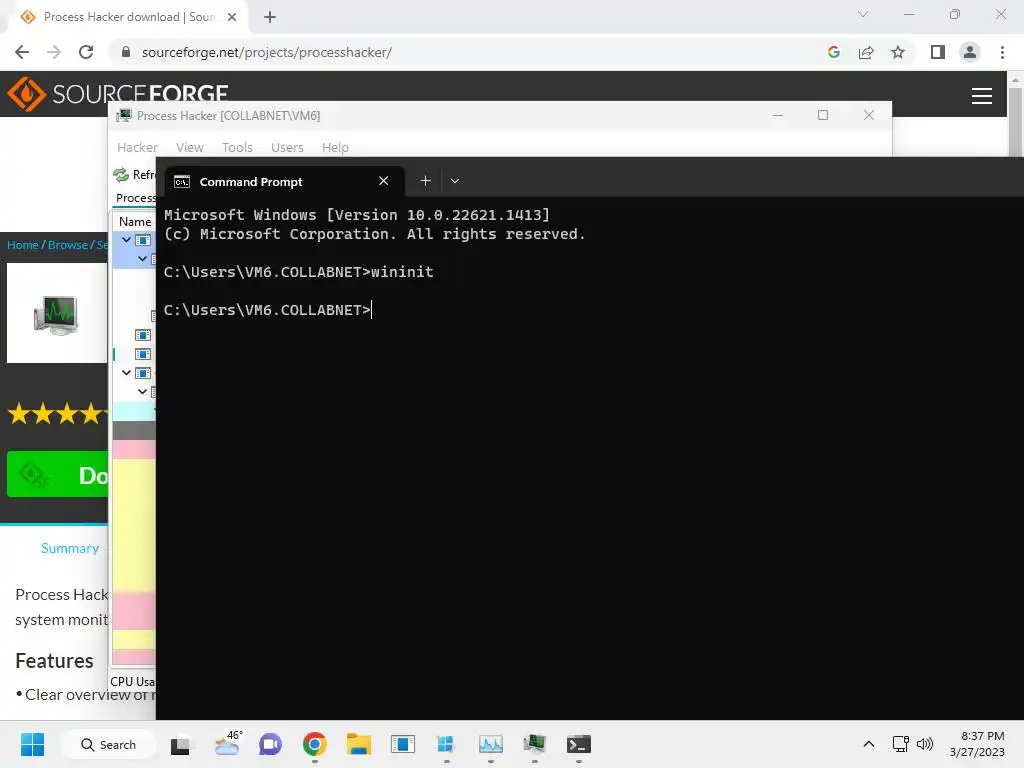
Task: Open the View menu in Process Hacker
Action: click(x=189, y=148)
